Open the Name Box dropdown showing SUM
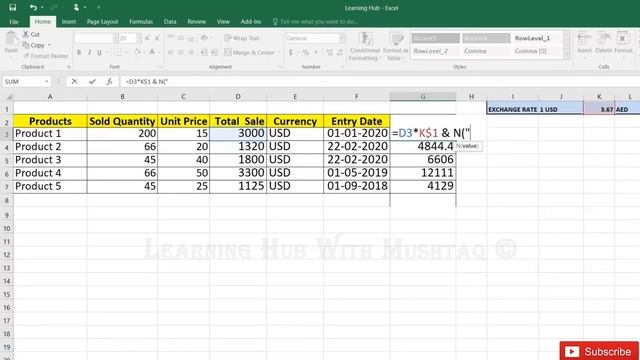This screenshot has width=640, height=360. click(47, 82)
